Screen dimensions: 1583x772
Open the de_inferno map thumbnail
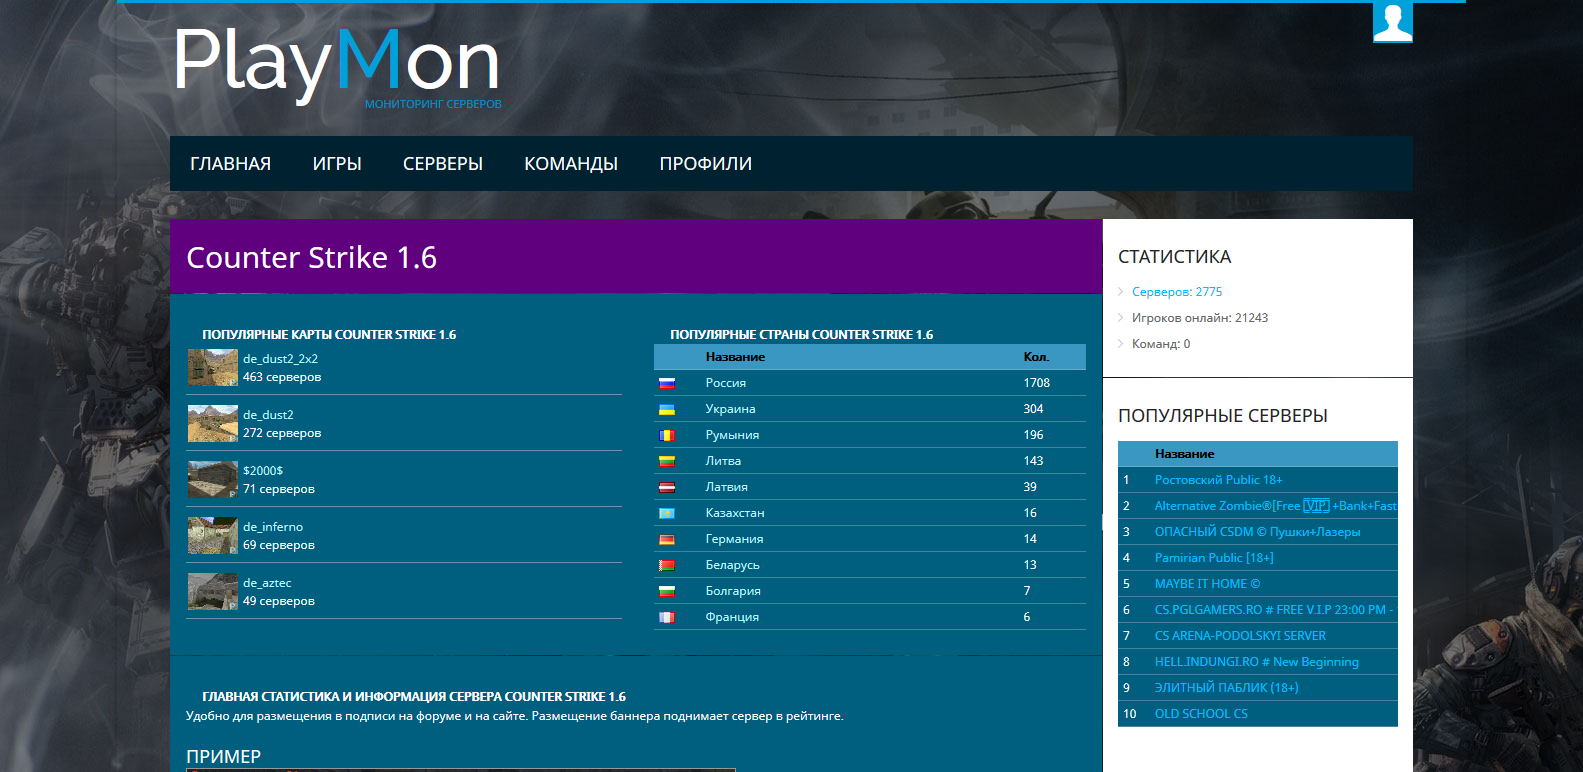[212, 535]
